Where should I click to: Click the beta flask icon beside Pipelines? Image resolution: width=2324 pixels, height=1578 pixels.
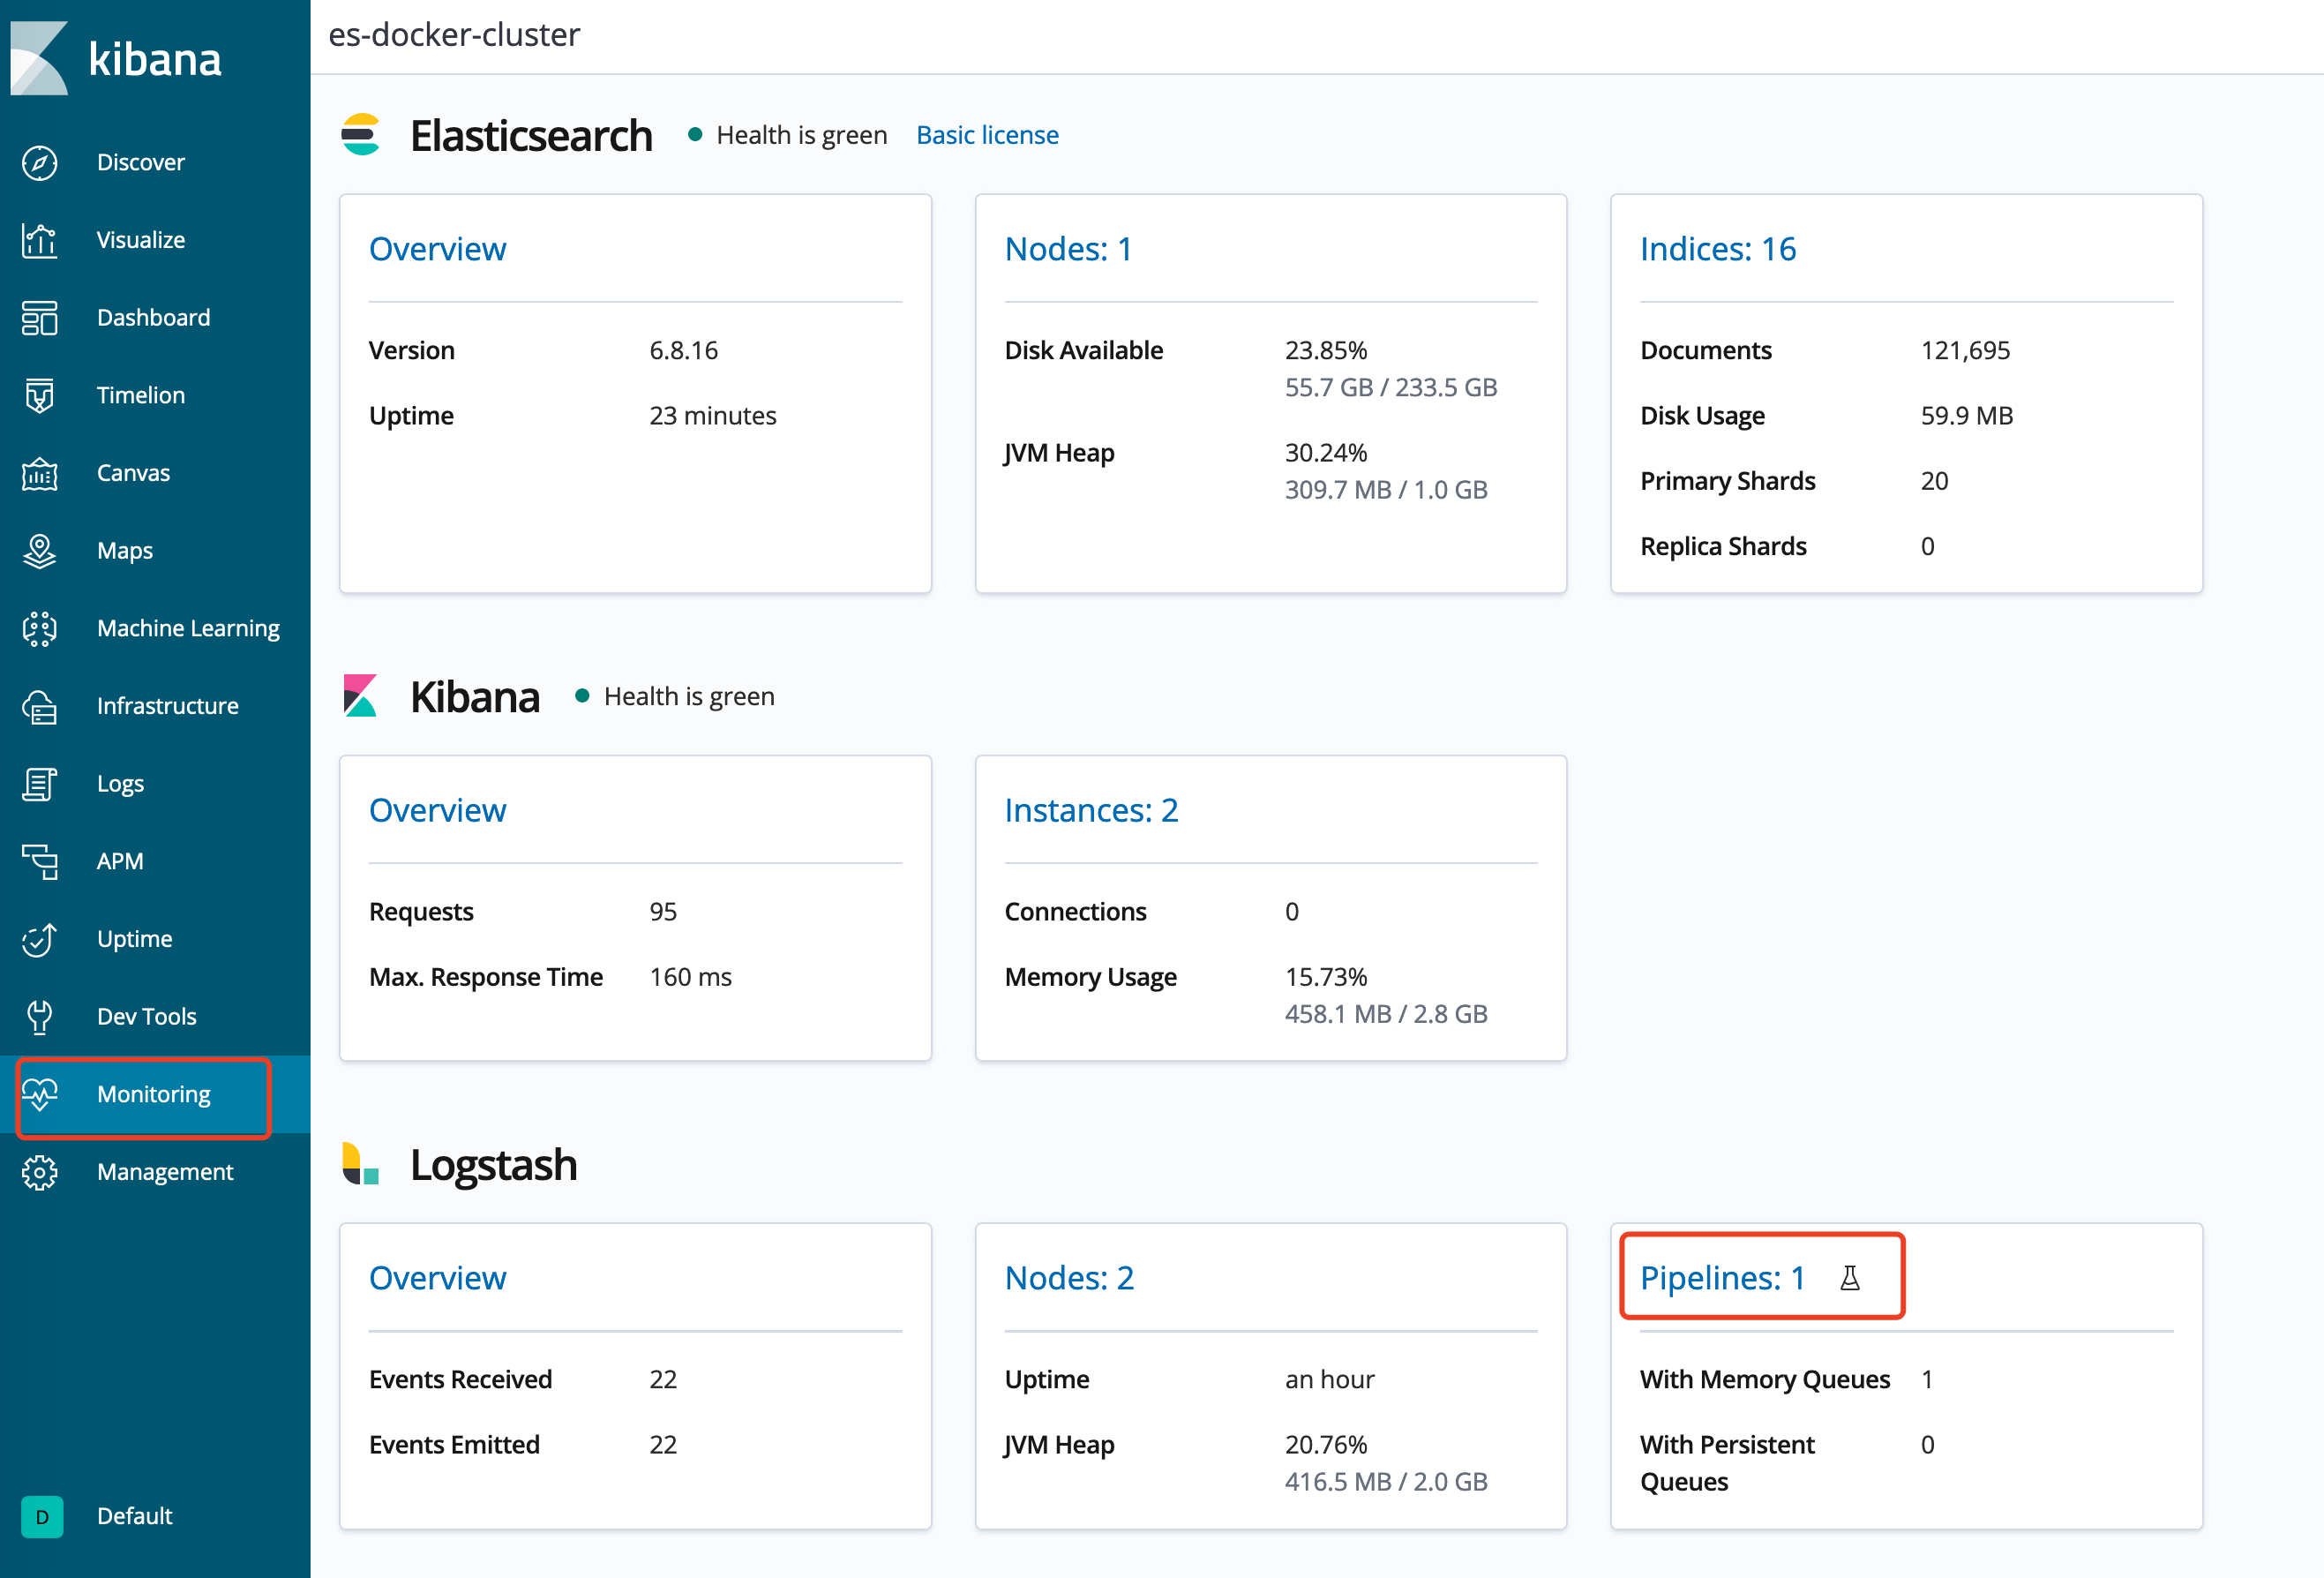pyautogui.click(x=1850, y=1278)
